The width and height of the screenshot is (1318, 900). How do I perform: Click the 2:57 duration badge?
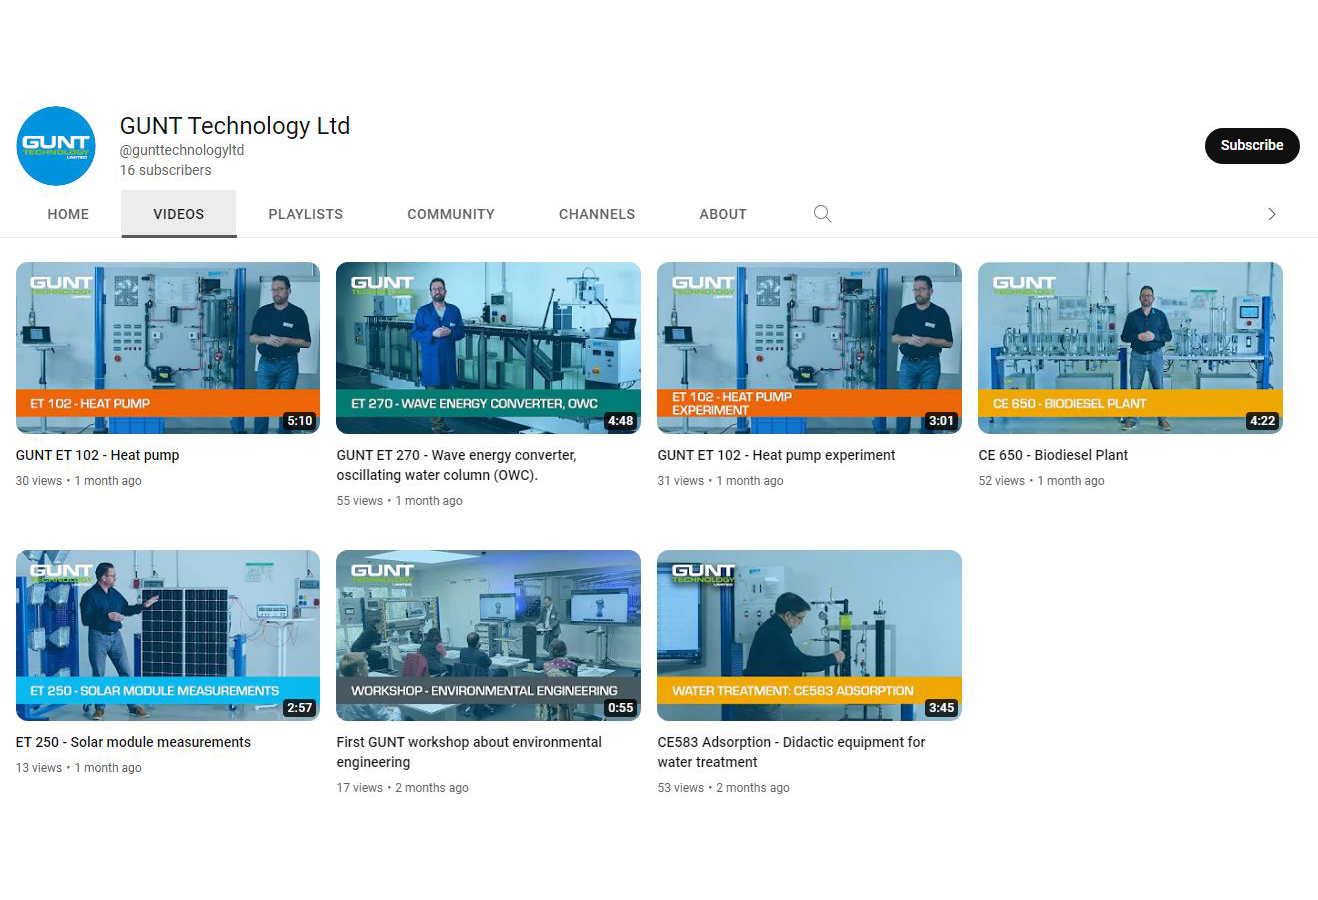click(x=300, y=708)
